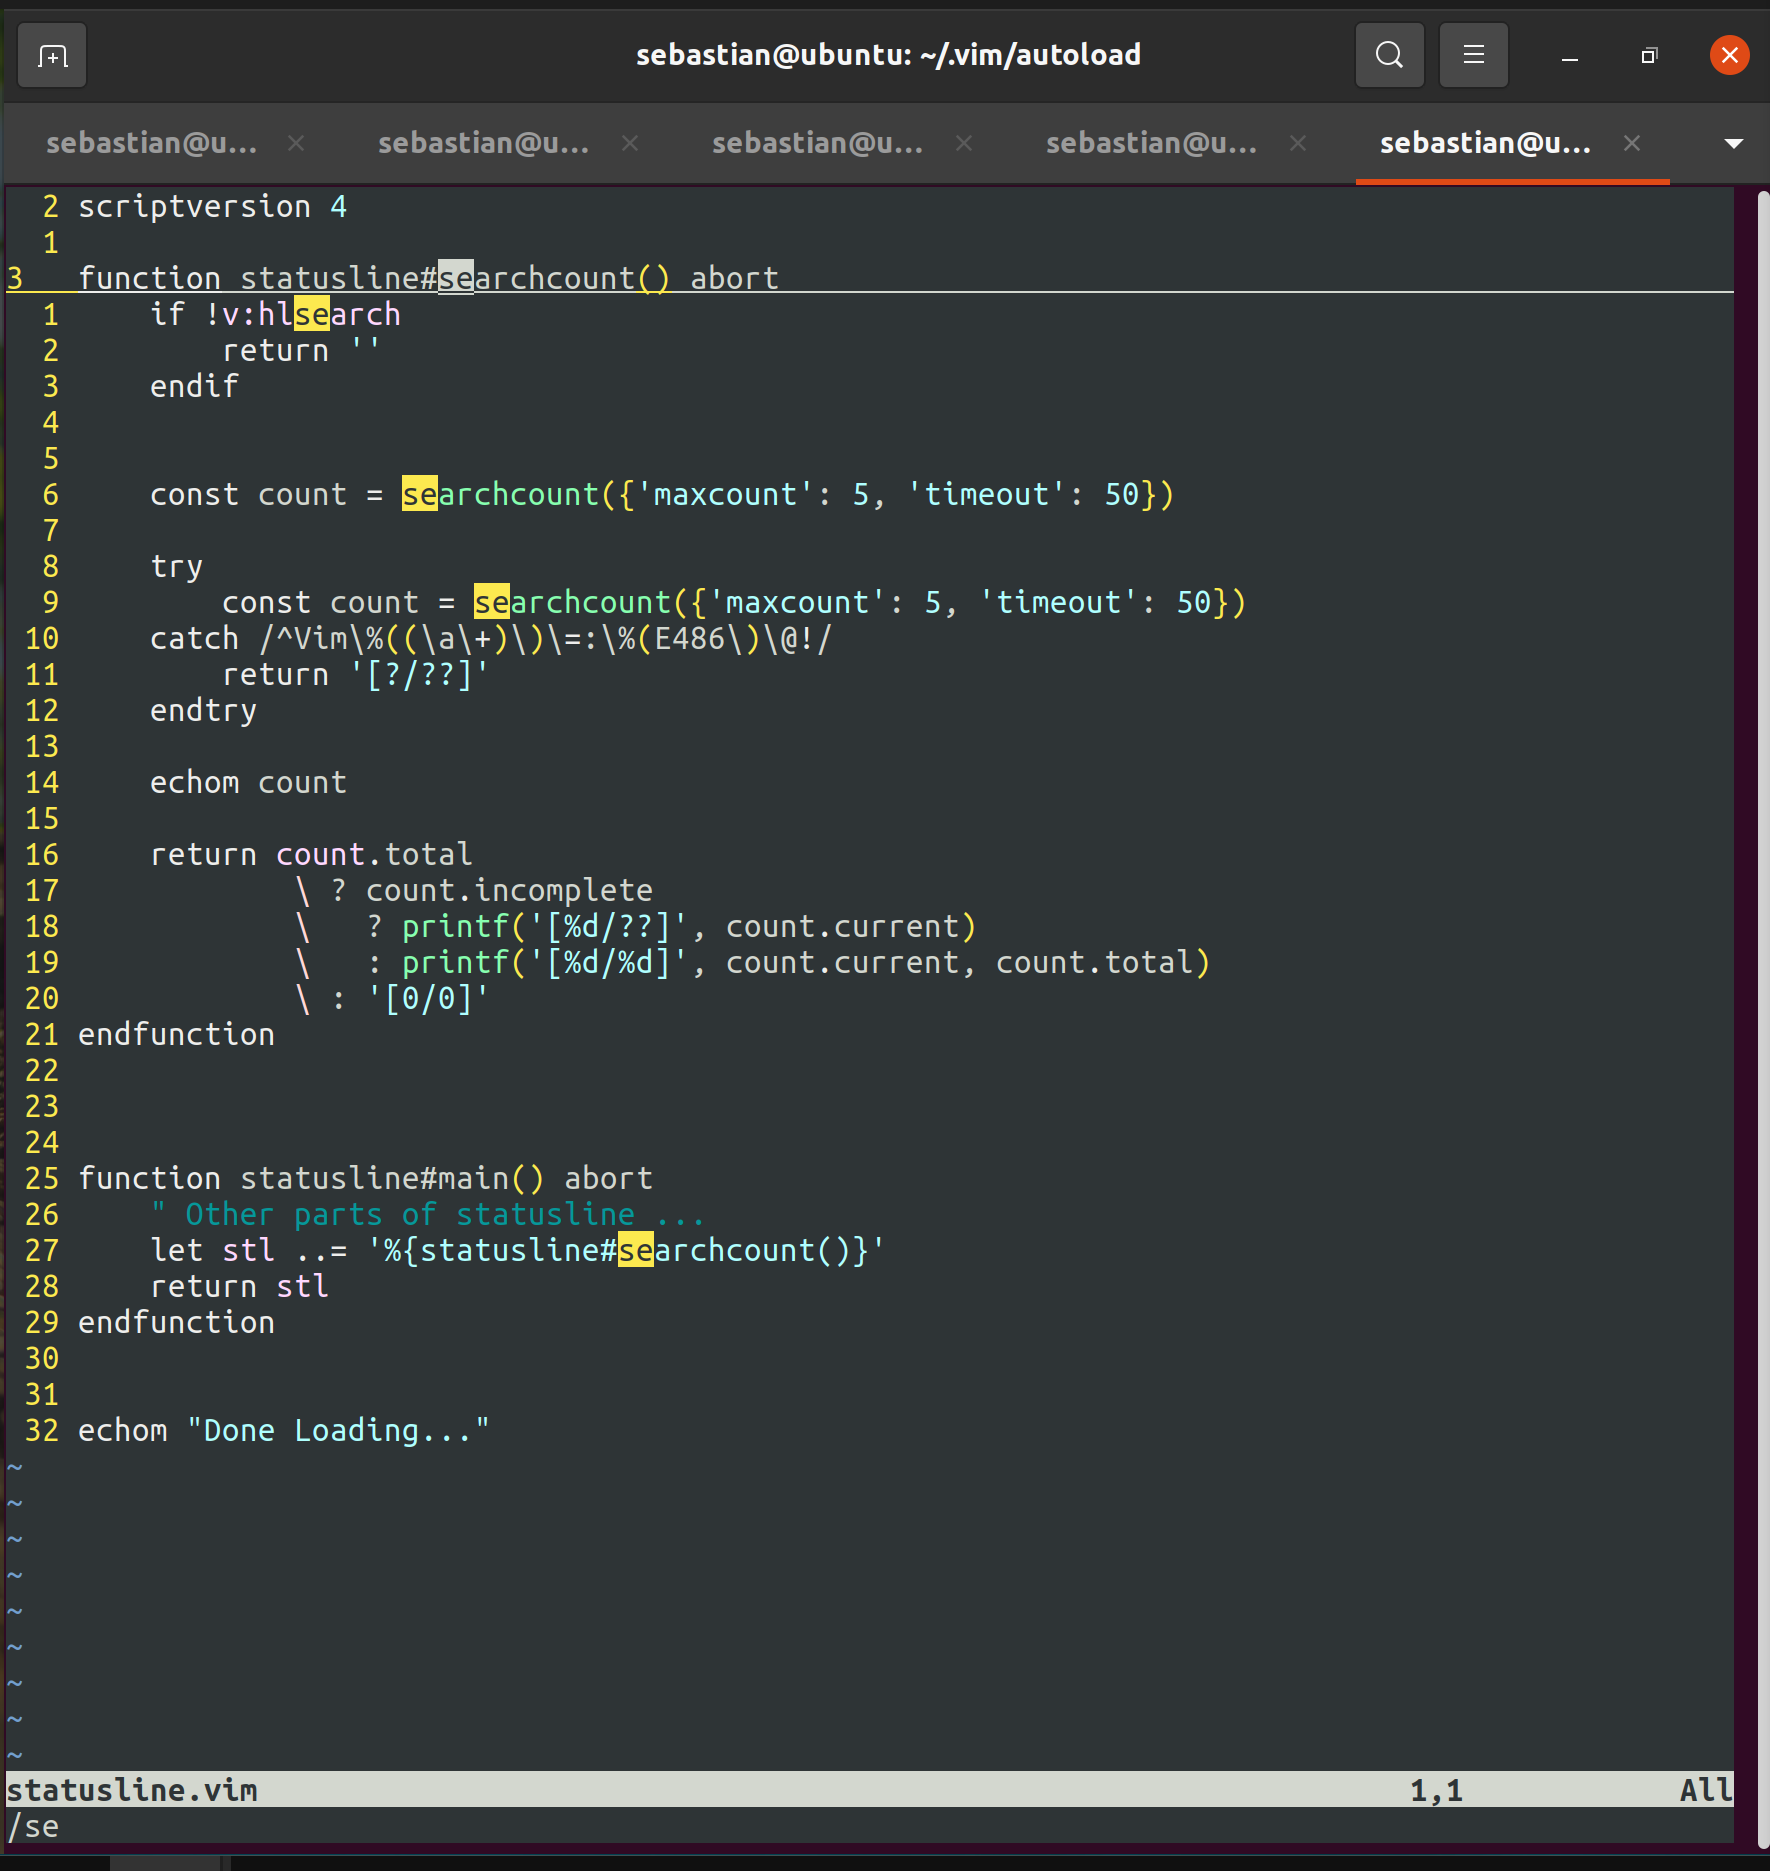
Task: Click 'scriptversion 4' line
Action: coord(213,207)
